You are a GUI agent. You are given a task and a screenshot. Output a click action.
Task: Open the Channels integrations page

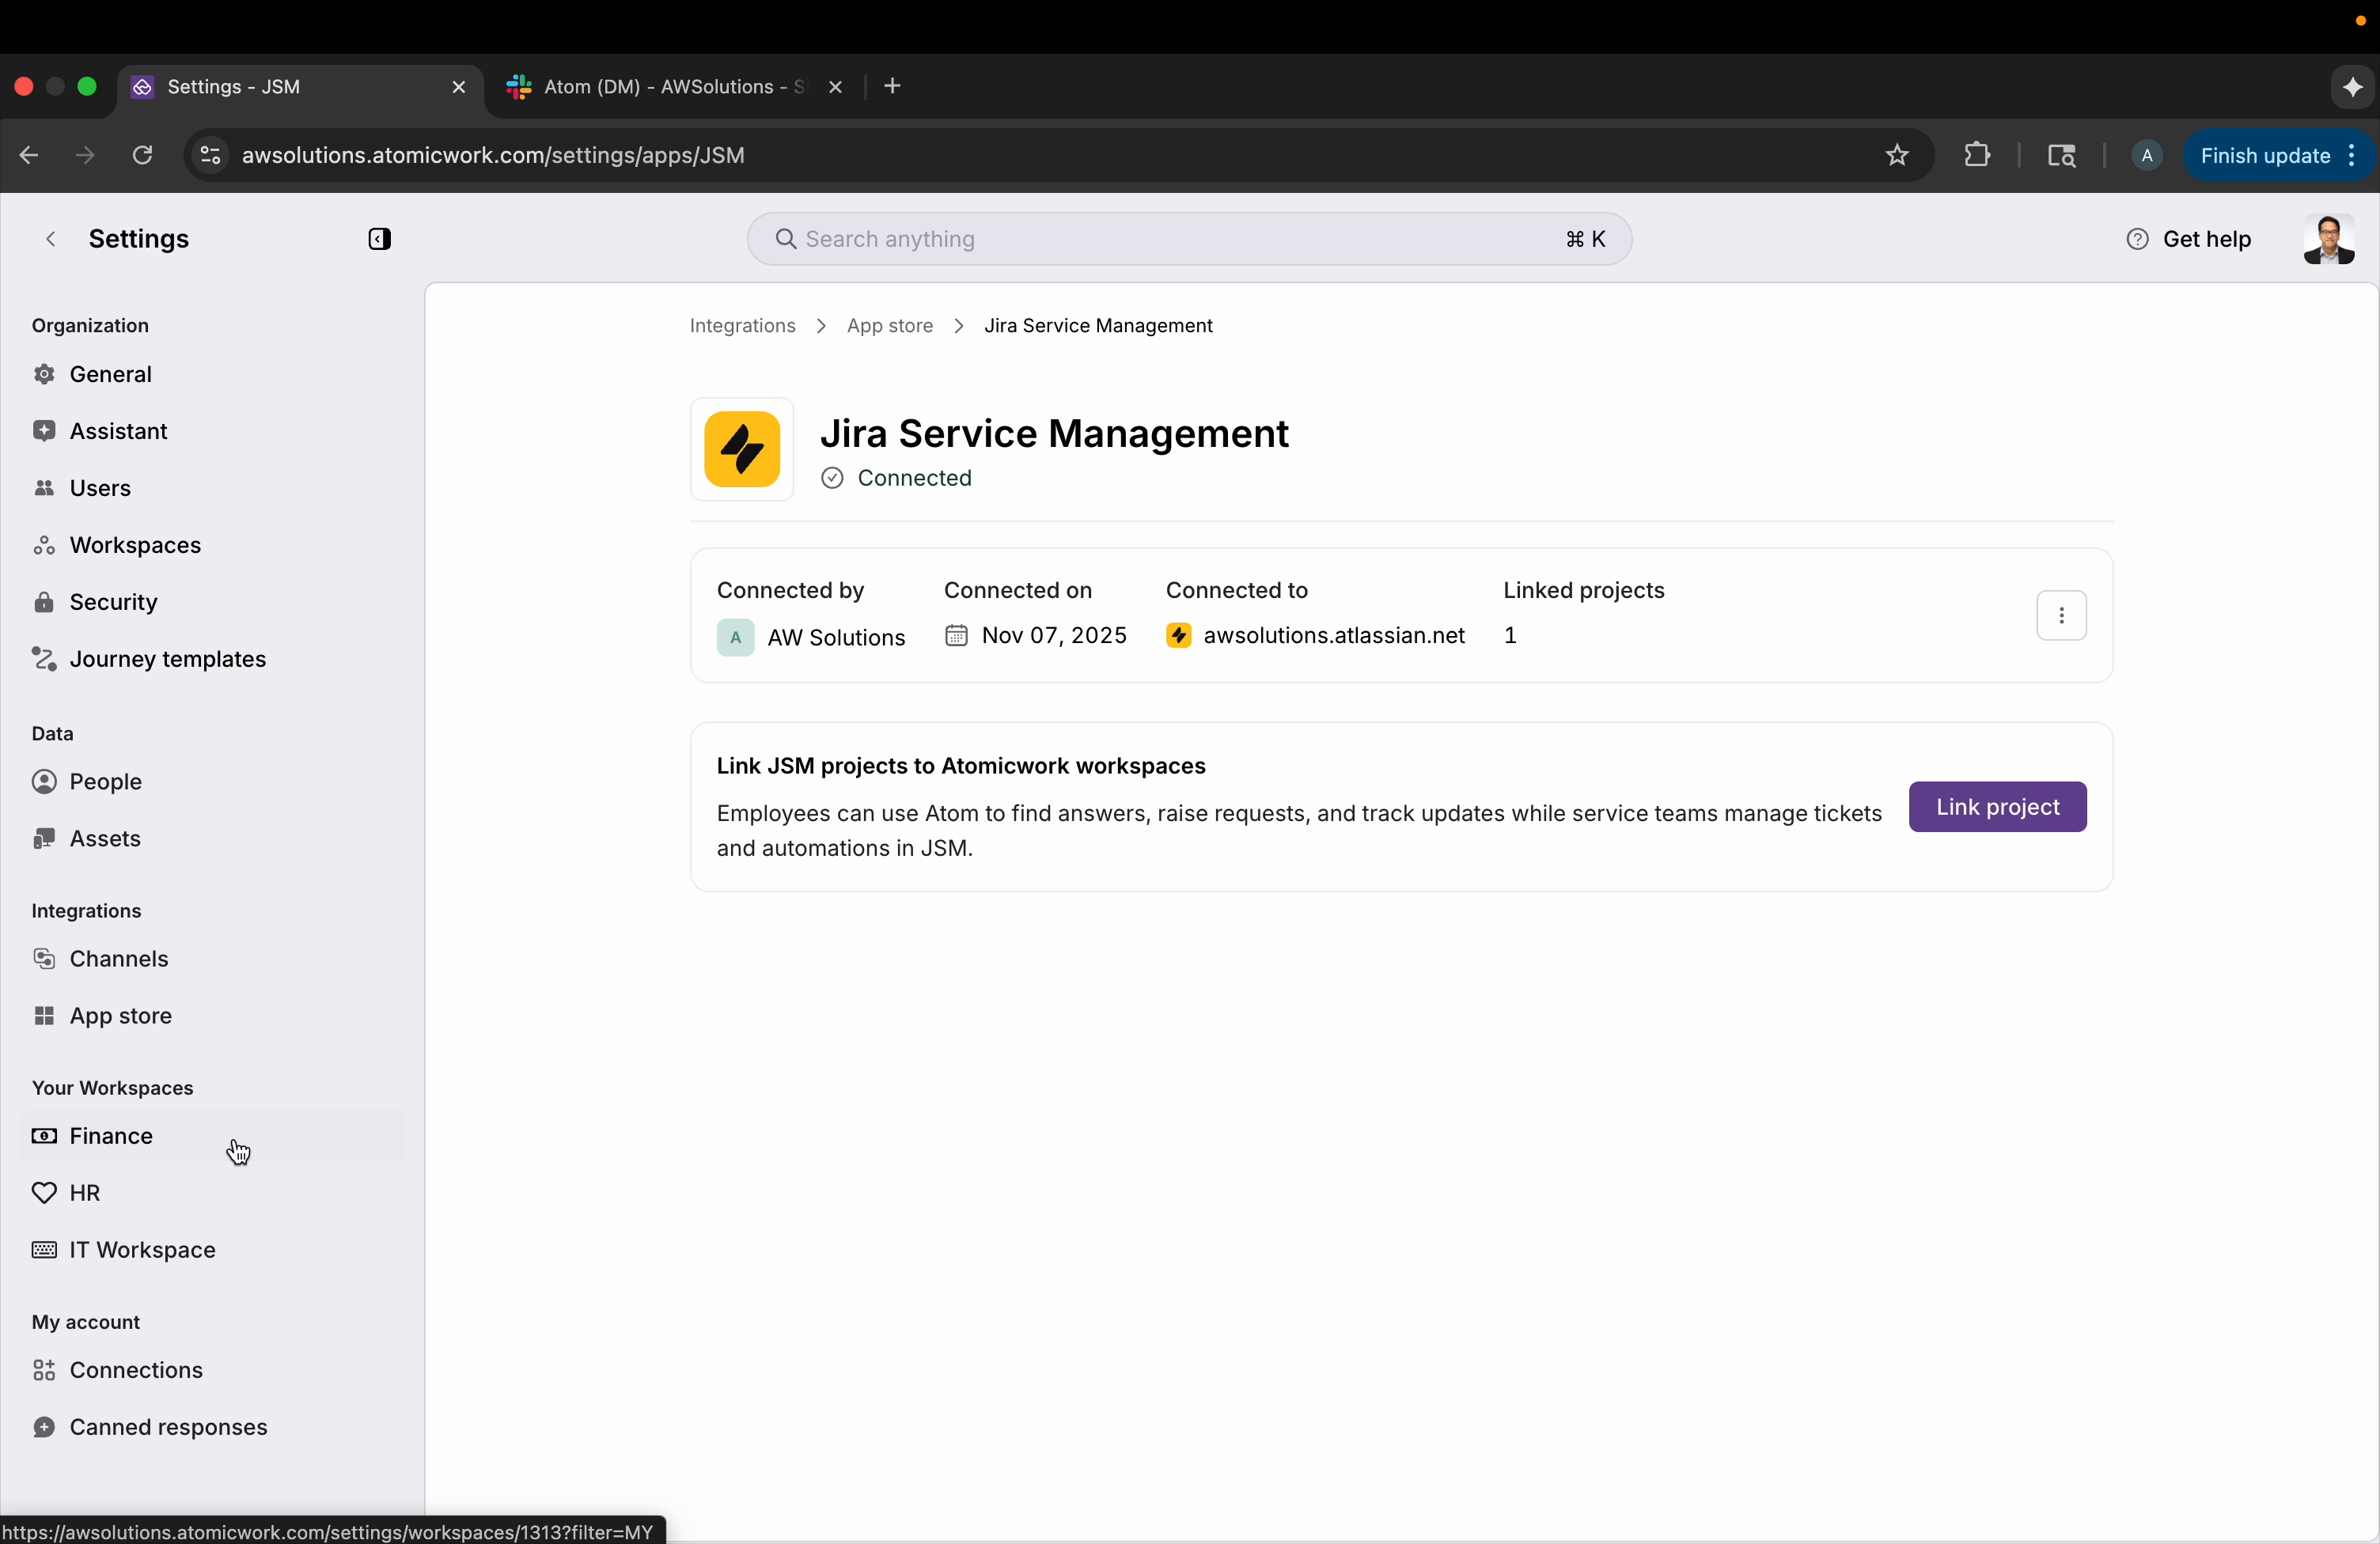pyautogui.click(x=117, y=958)
